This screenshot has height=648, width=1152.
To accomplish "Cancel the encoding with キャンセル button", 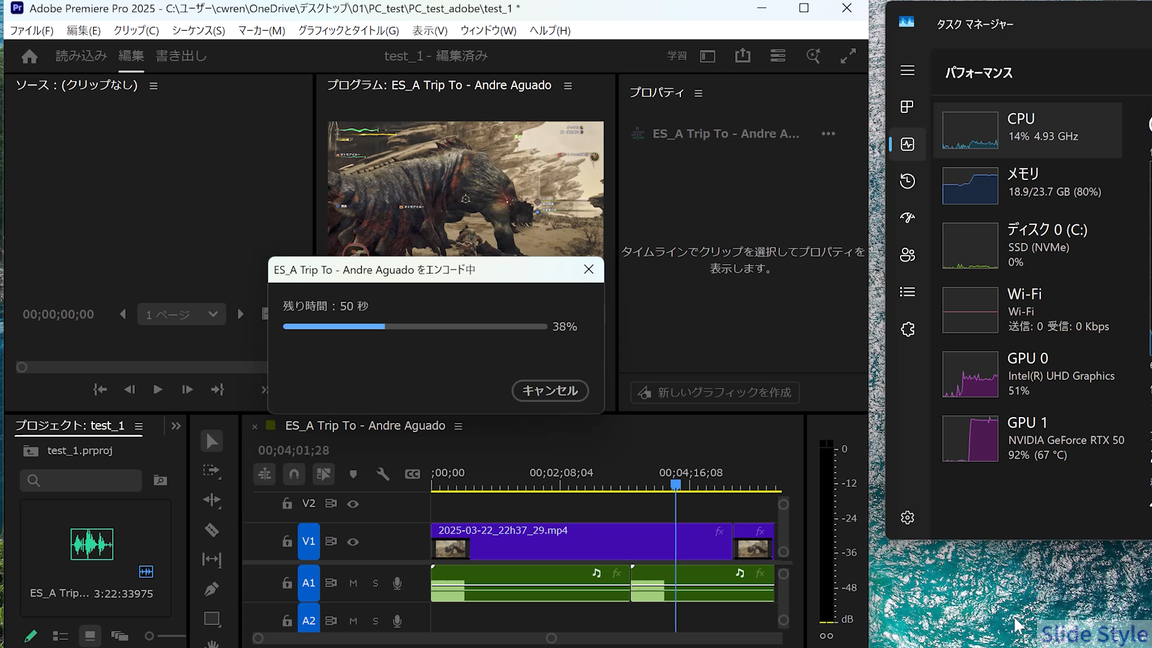I will (550, 391).
